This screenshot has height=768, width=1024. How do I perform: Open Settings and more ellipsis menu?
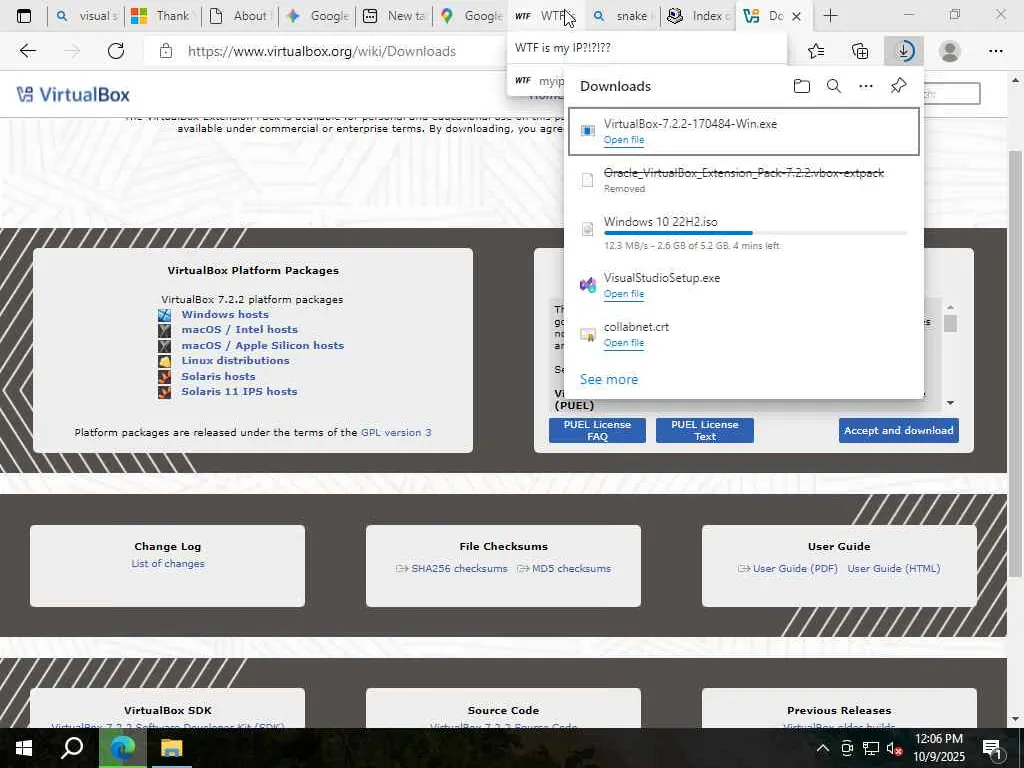995,51
